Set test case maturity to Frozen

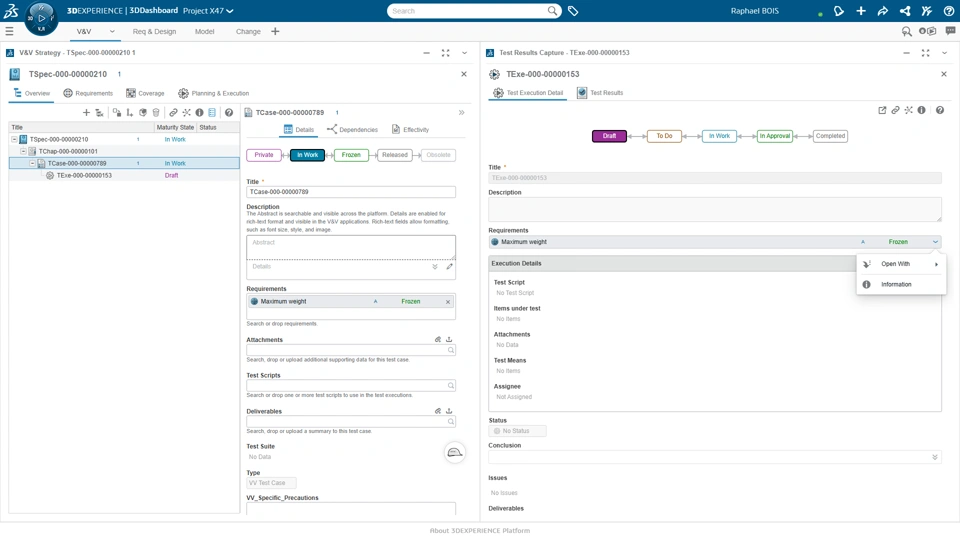tap(351, 155)
